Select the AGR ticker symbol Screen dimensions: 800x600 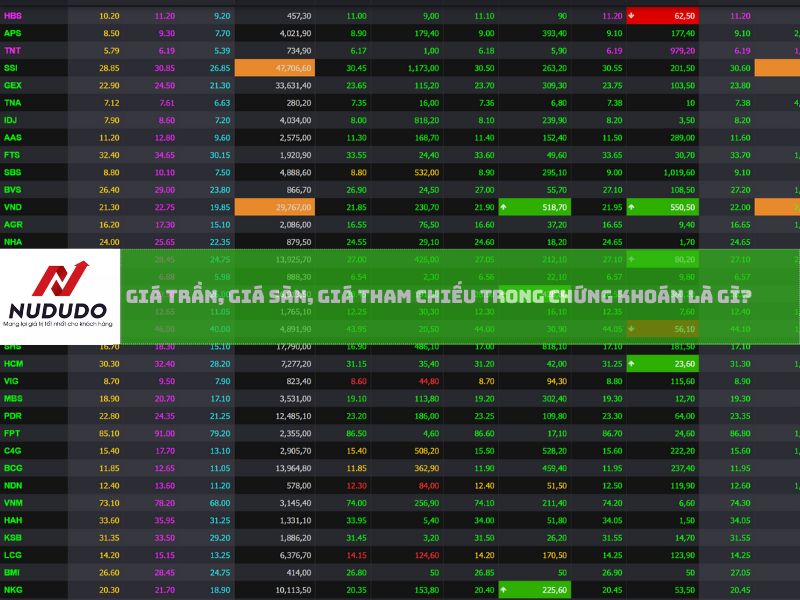click(x=13, y=224)
